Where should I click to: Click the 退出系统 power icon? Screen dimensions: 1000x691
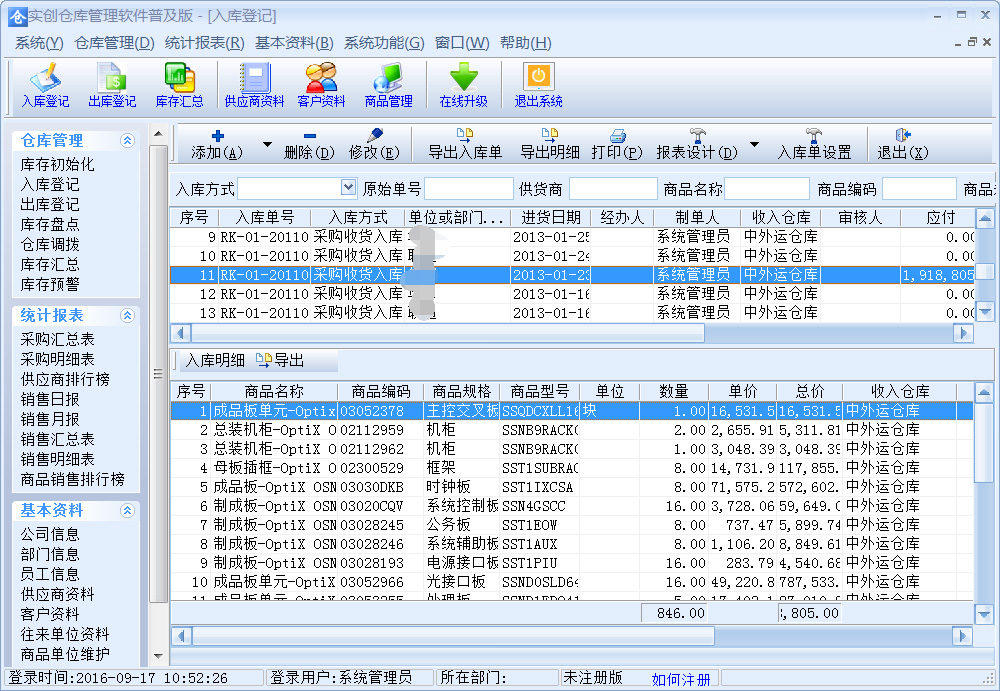[538, 85]
